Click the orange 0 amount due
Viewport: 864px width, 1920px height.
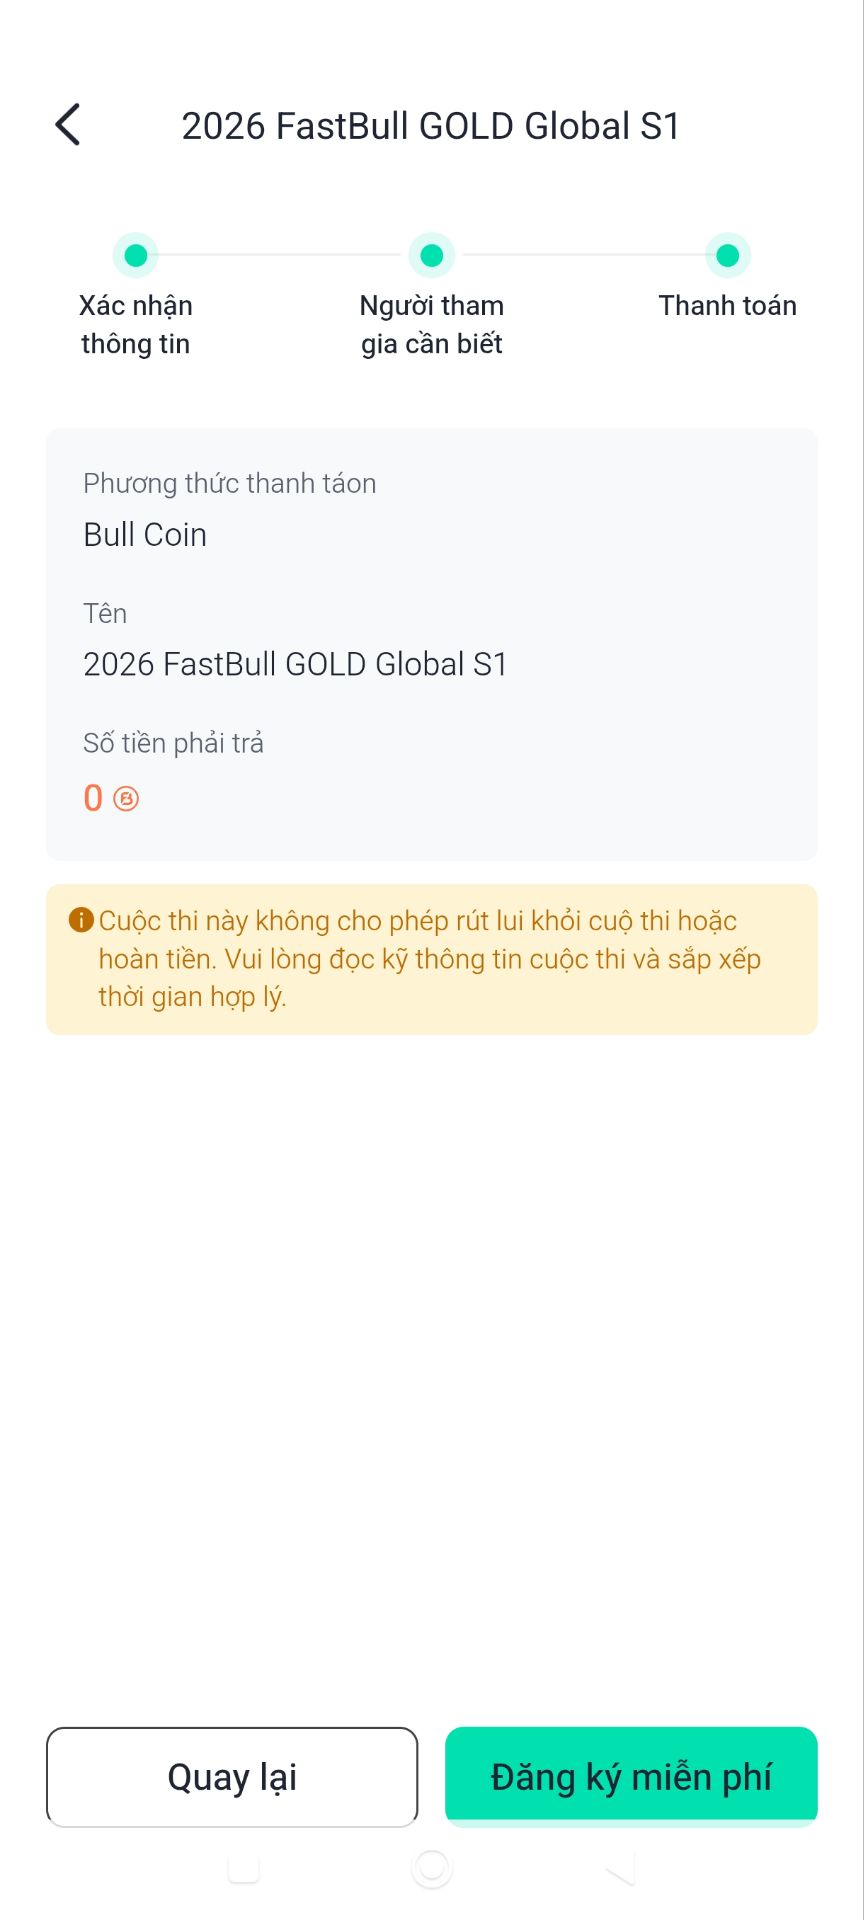click(93, 798)
